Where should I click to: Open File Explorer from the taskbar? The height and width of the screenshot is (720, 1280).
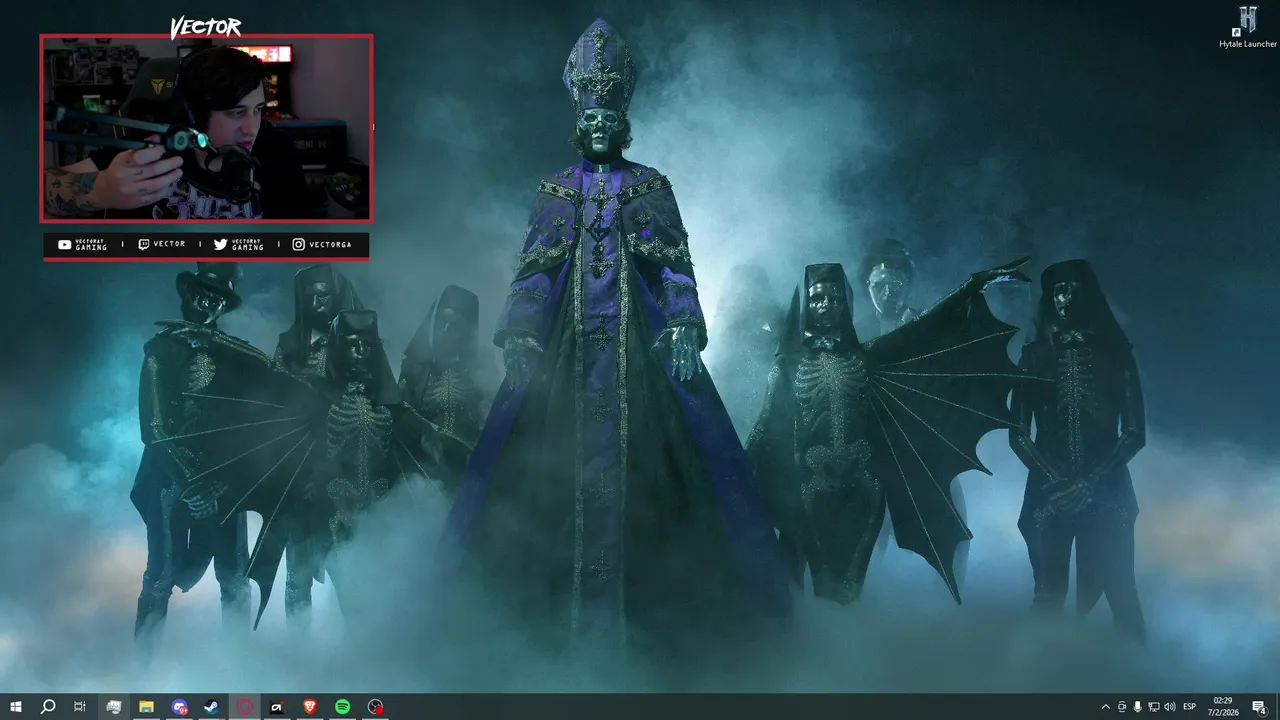click(x=146, y=707)
